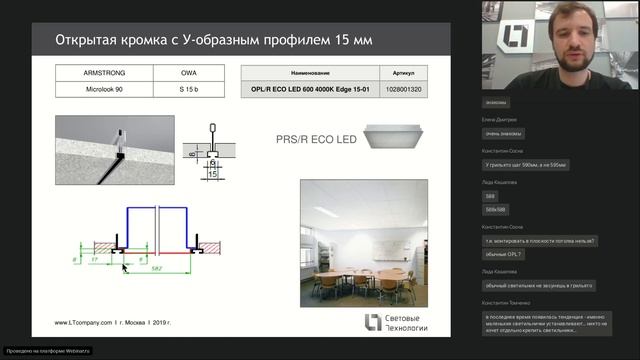Image resolution: width=640 pixels, height=360 pixels.
Task: Click the ceiling edge photo with black profile
Action: 115,150
